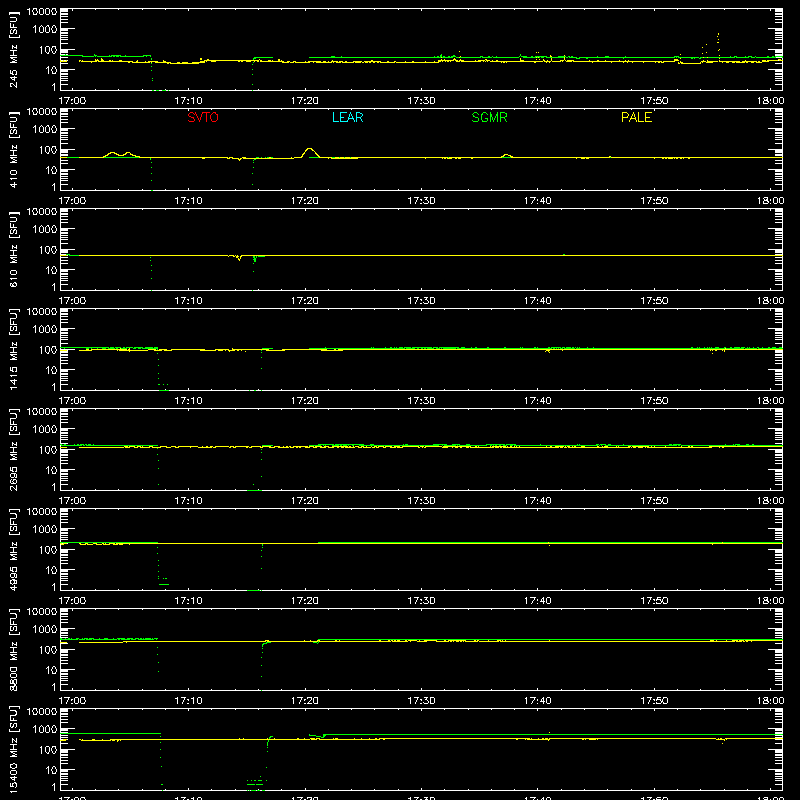The height and width of the screenshot is (800, 800).
Task: Click the small yellow bump near 17:37 at 410 MHz
Action: coord(506,155)
